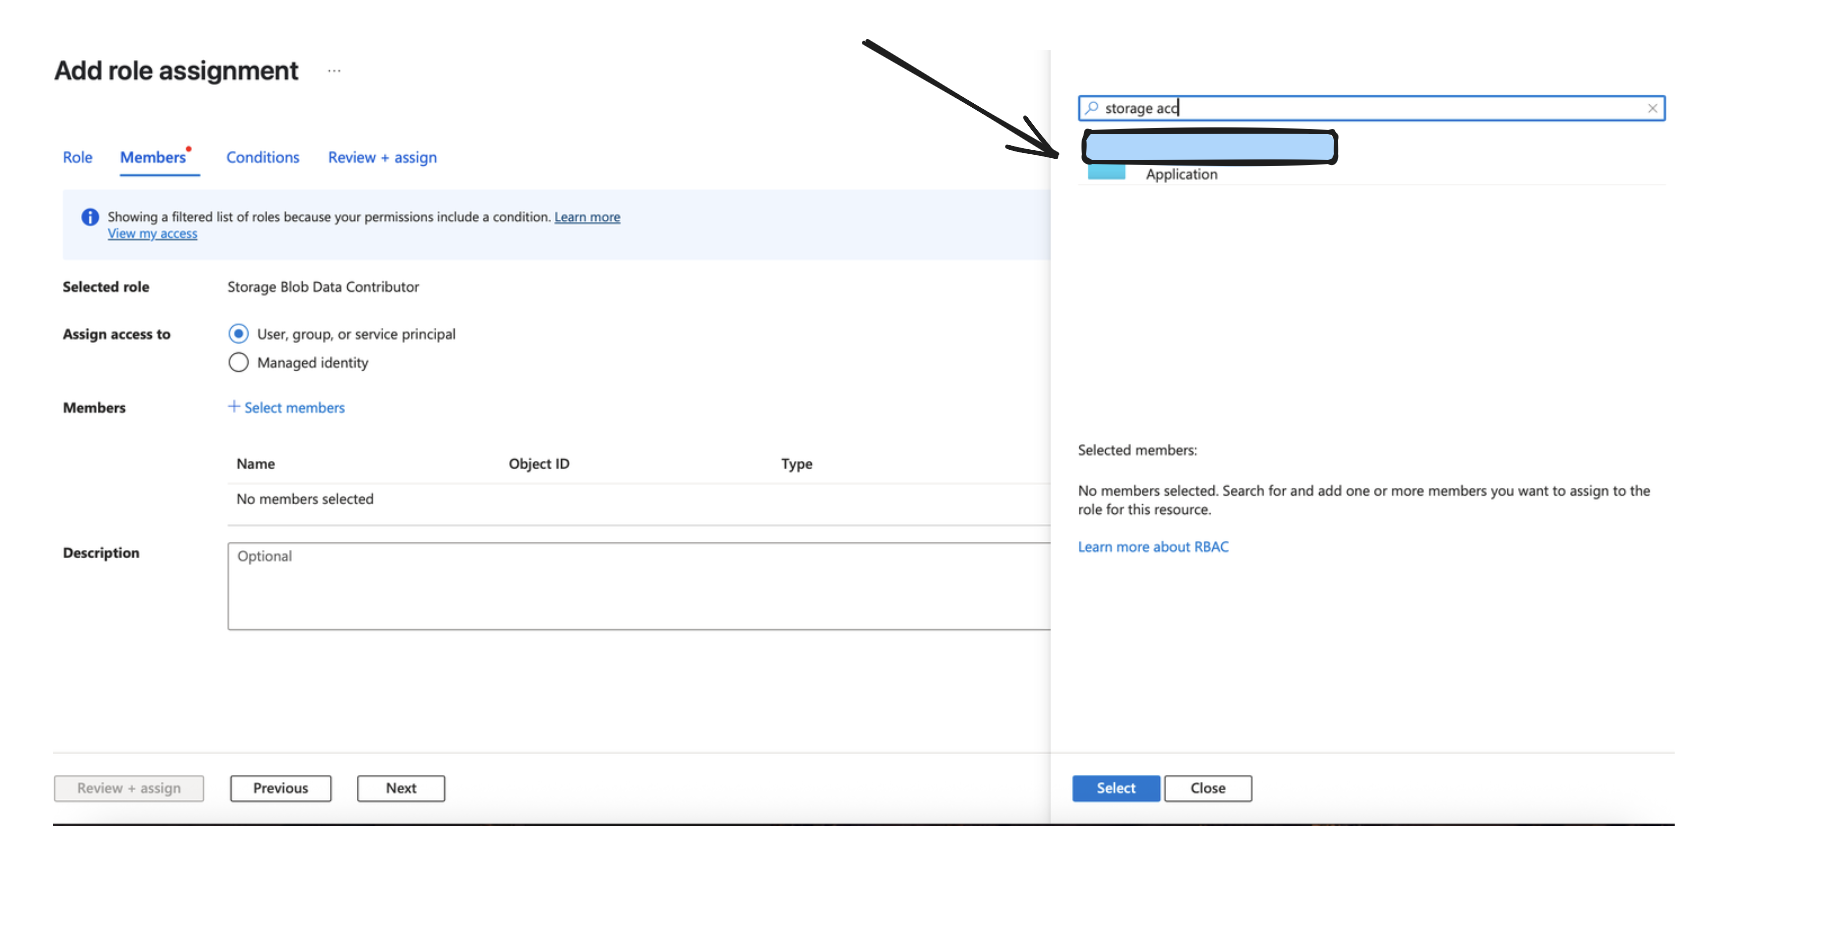Click into the Description text box

pos(638,586)
